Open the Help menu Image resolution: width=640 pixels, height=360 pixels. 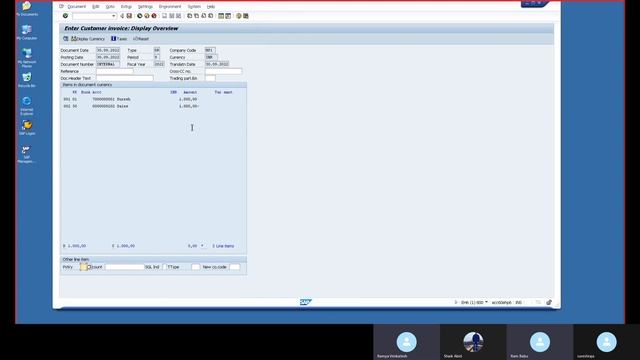coord(211,7)
